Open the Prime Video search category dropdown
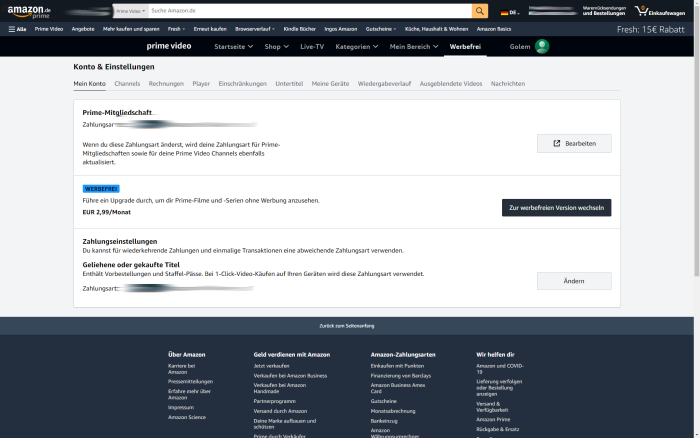700x438 pixels. 130,11
